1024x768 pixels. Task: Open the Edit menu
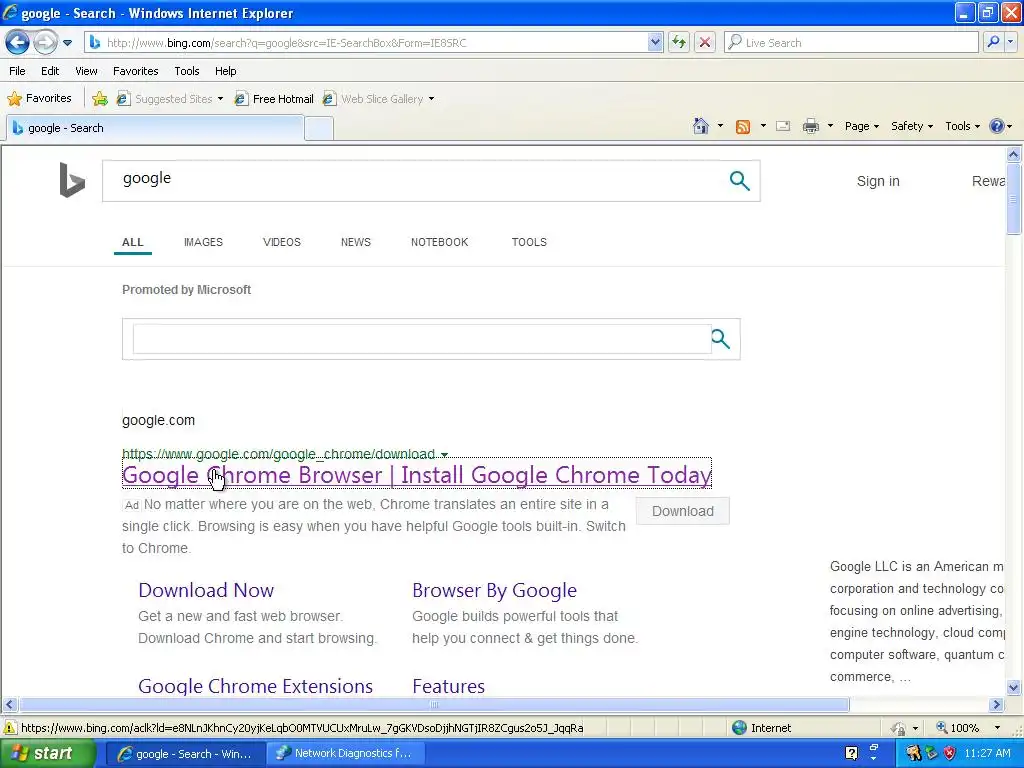tap(50, 71)
